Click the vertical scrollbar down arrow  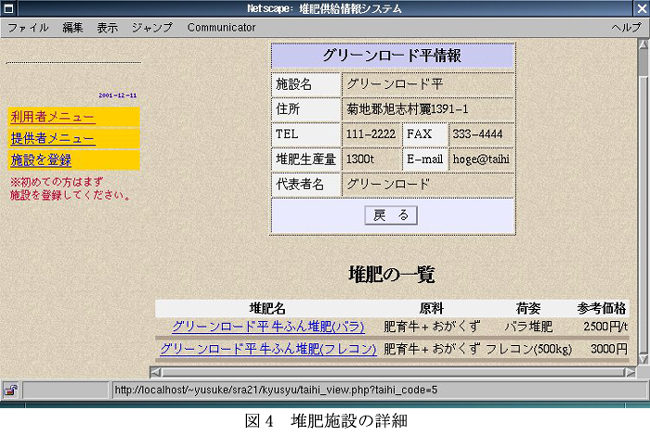[643, 358]
